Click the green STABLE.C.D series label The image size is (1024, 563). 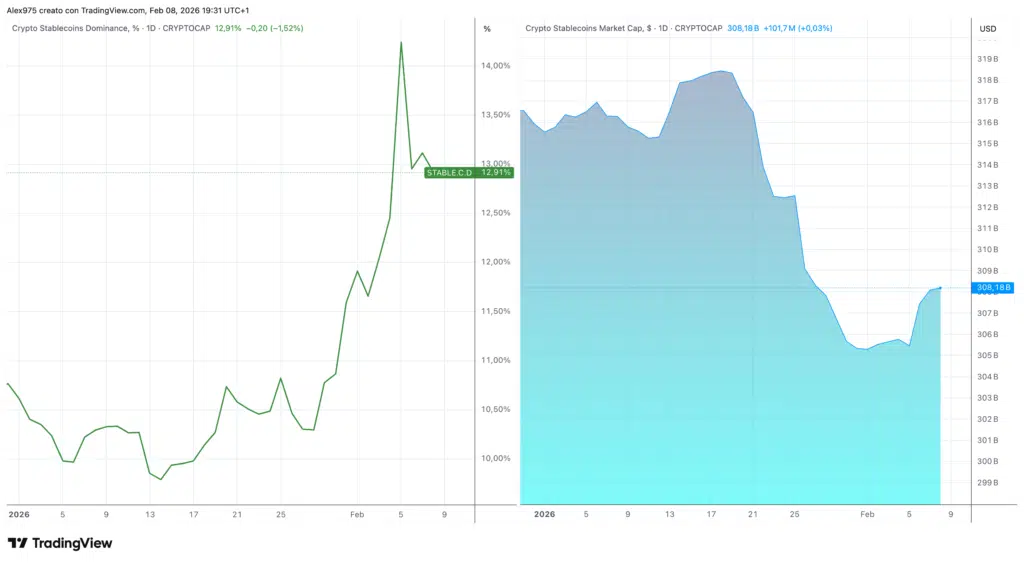[448, 173]
